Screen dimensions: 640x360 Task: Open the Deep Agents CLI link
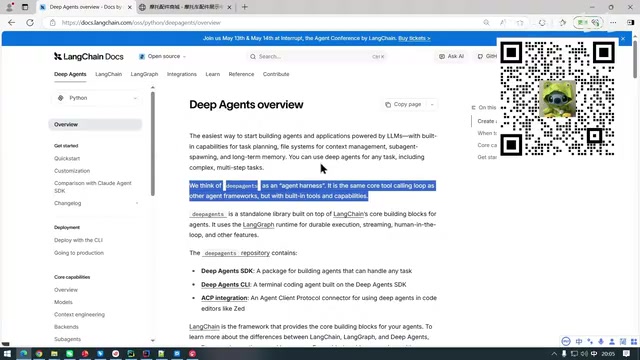pyautogui.click(x=225, y=284)
